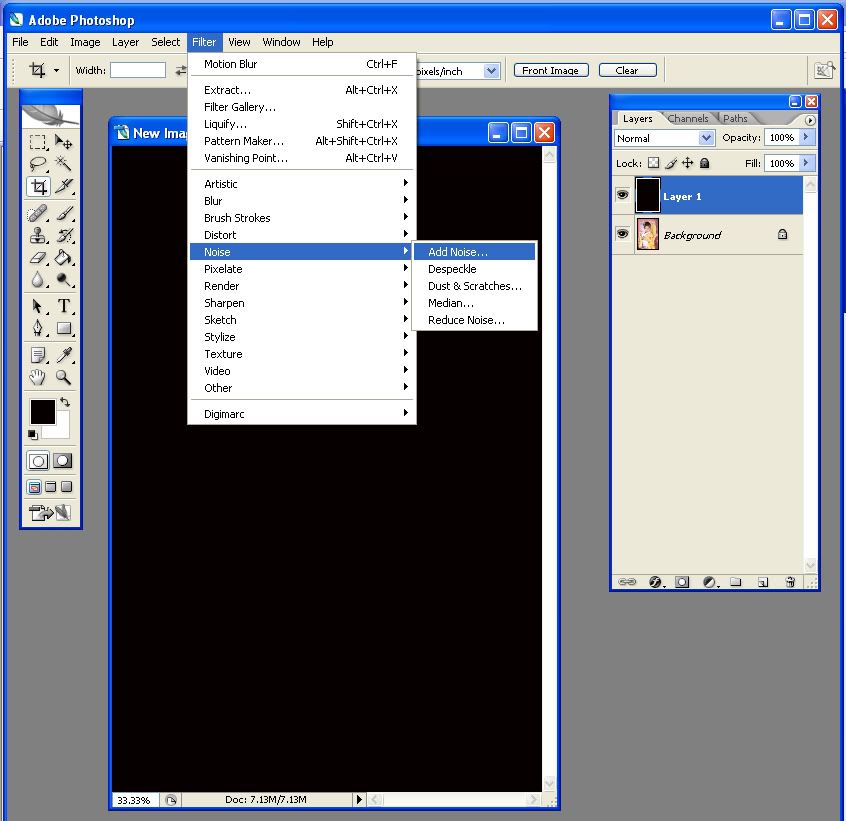Select the Clone Stamp tool
Viewport: 846px width, 821px height.
38,236
